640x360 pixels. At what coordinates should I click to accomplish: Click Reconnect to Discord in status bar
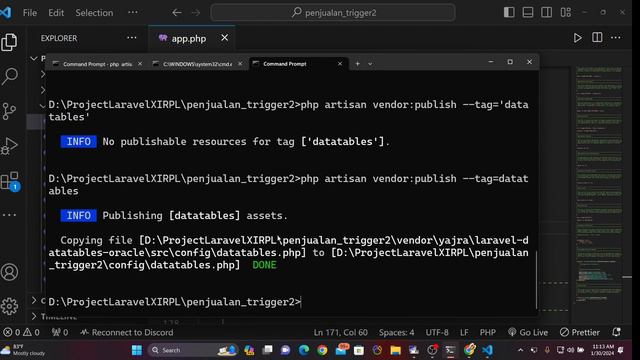pyautogui.click(x=127, y=332)
